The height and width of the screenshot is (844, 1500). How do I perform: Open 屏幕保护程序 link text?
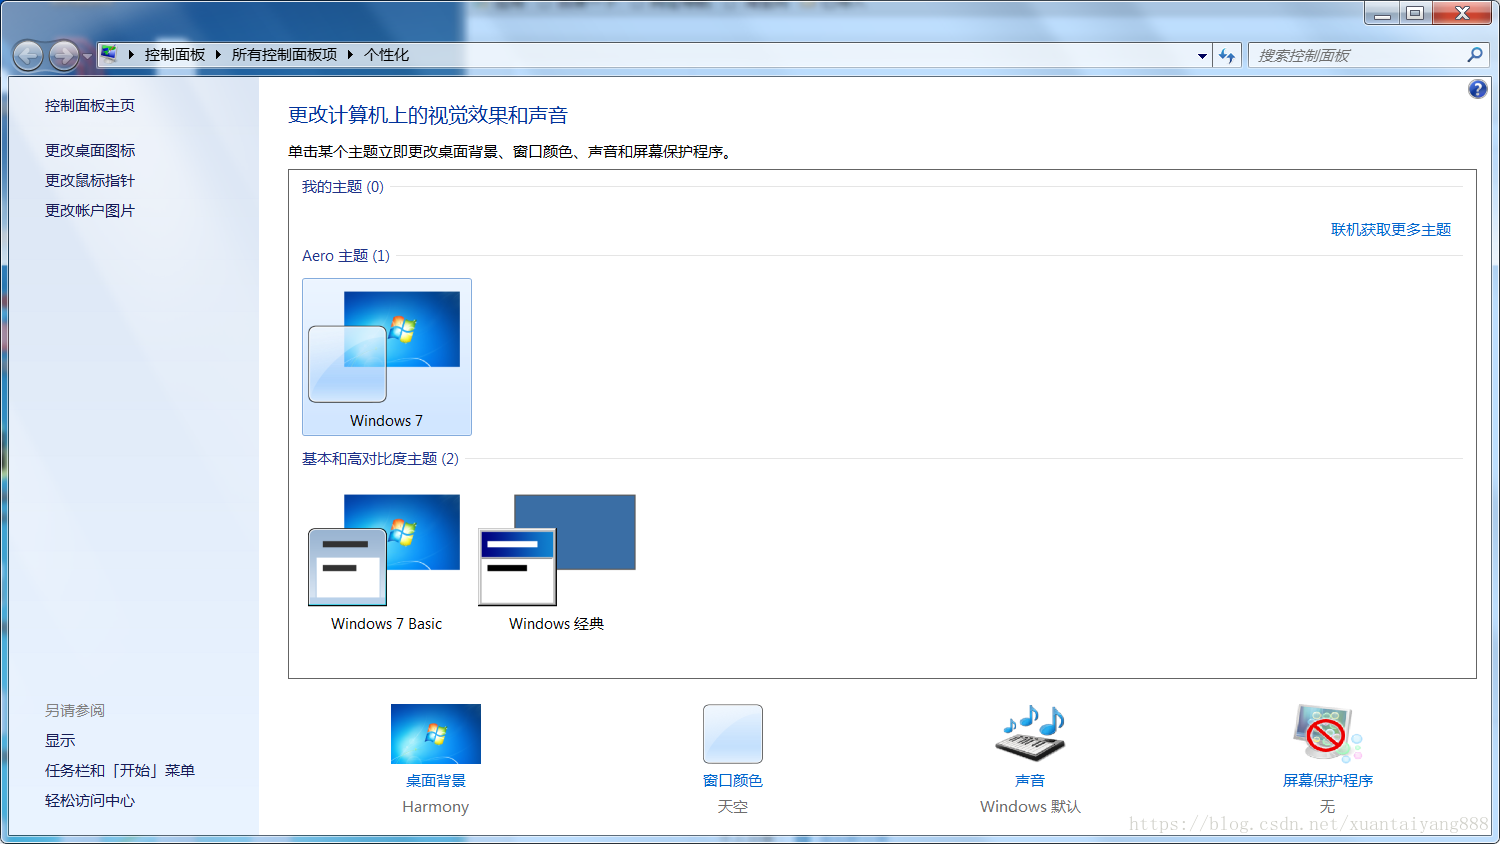coord(1328,780)
